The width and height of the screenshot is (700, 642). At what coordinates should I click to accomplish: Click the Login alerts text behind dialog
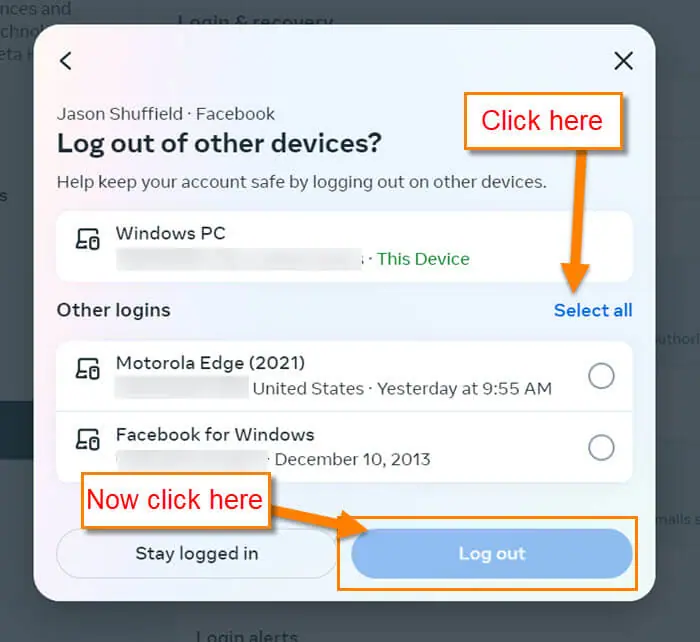[x=247, y=635]
